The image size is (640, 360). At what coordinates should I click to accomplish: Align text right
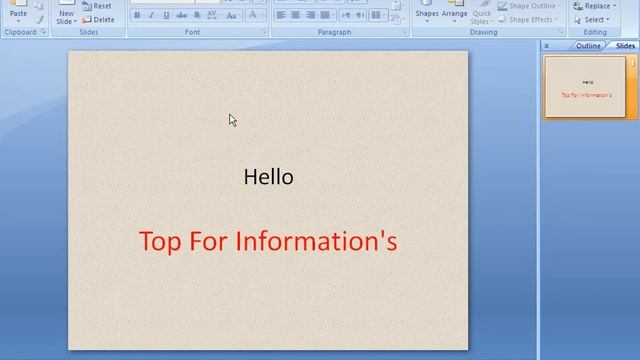click(x=310, y=16)
